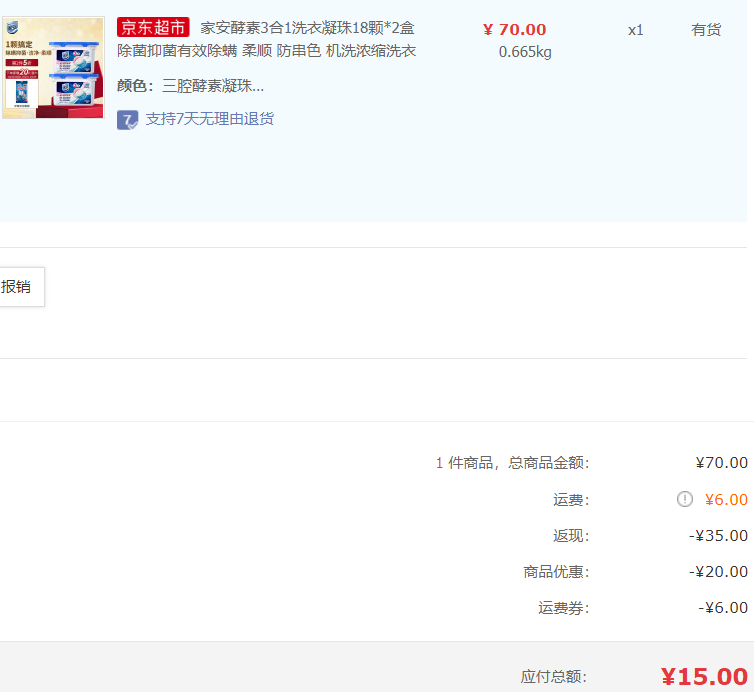
Task: Click the 有货 stock status
Action: click(706, 30)
